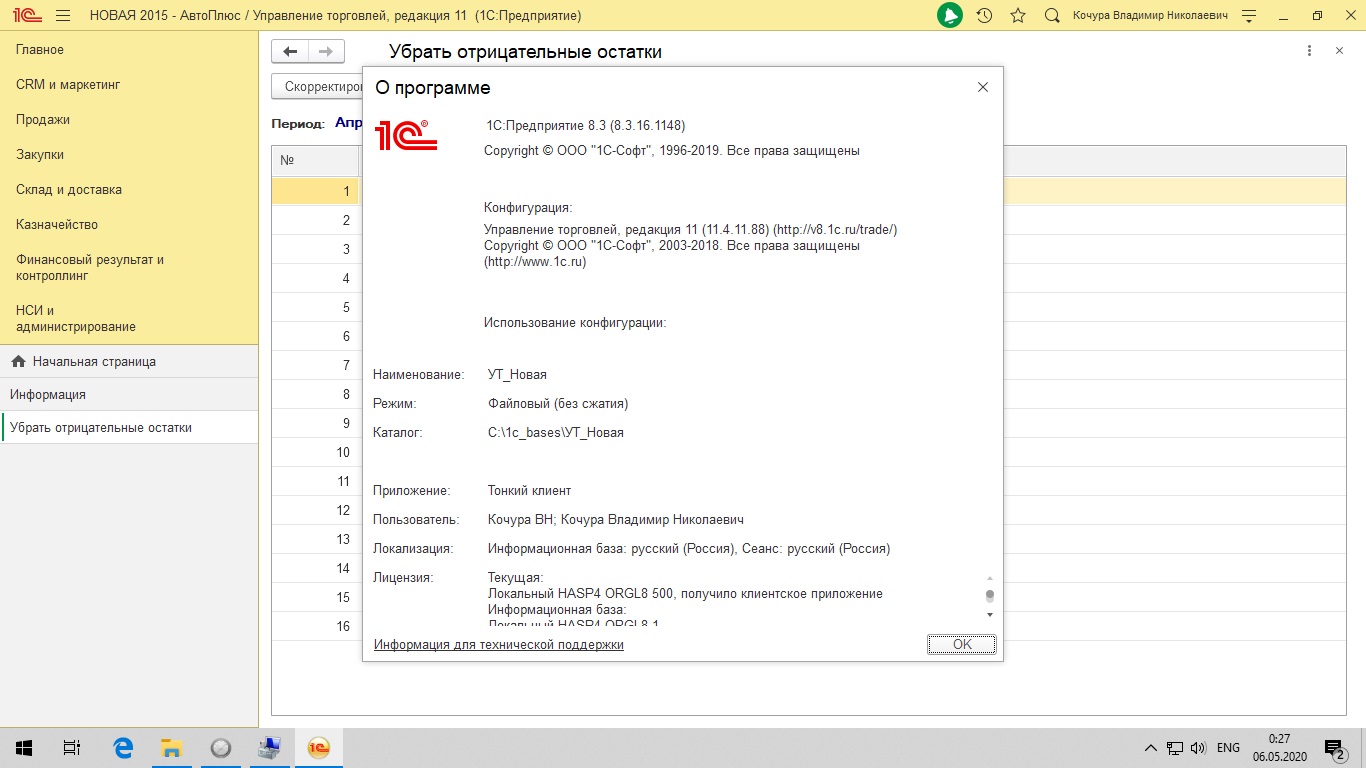Viewport: 1366px width, 768px height.
Task: Click the 1C logo in About dialog
Action: pos(406,135)
